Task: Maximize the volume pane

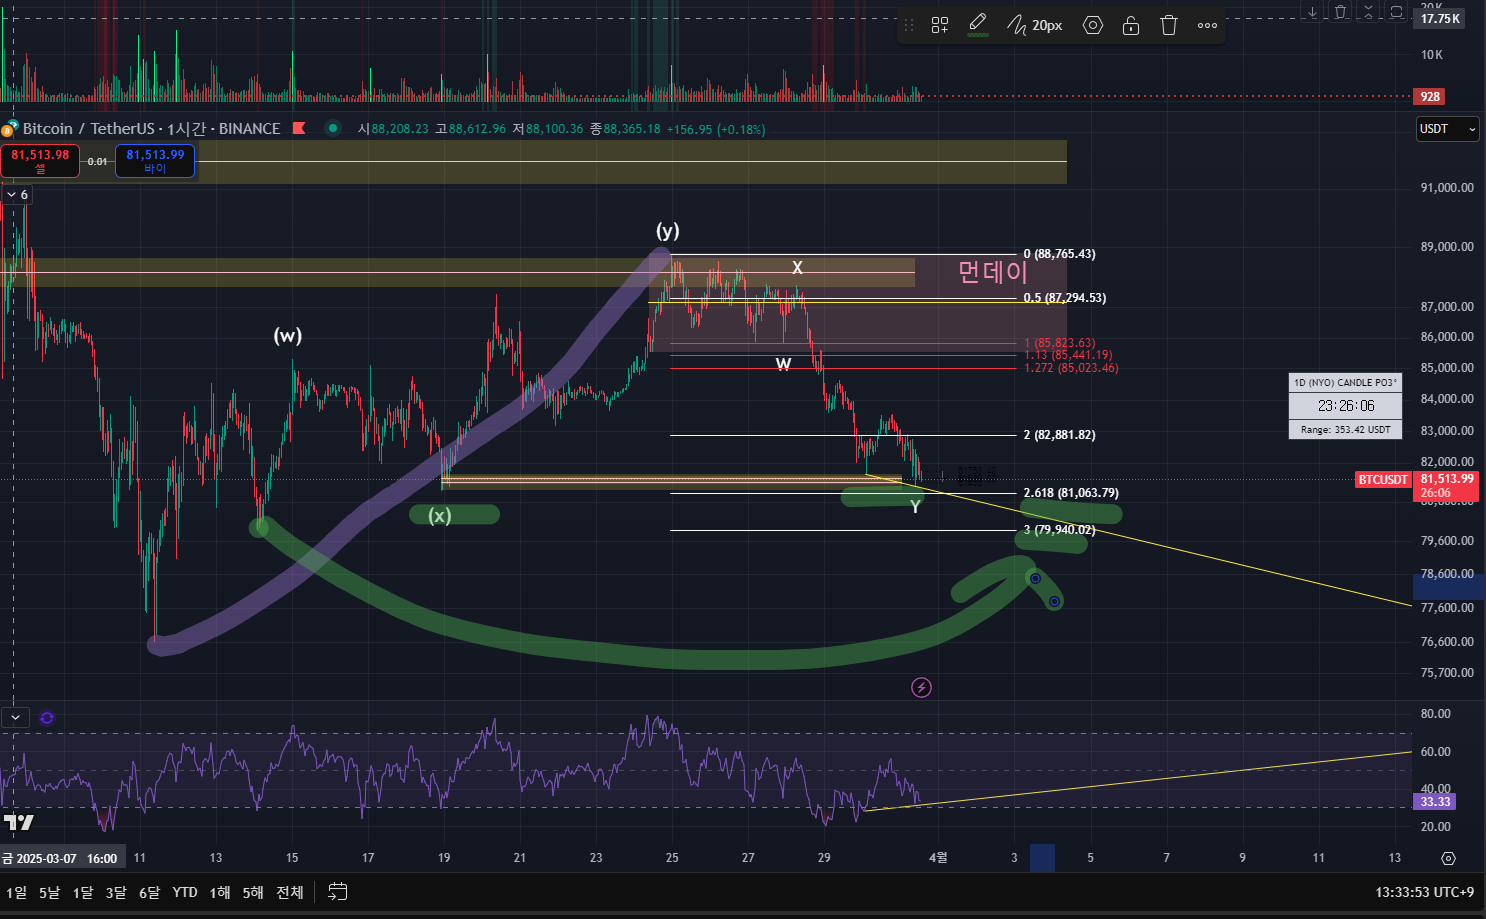Action: point(1396,12)
